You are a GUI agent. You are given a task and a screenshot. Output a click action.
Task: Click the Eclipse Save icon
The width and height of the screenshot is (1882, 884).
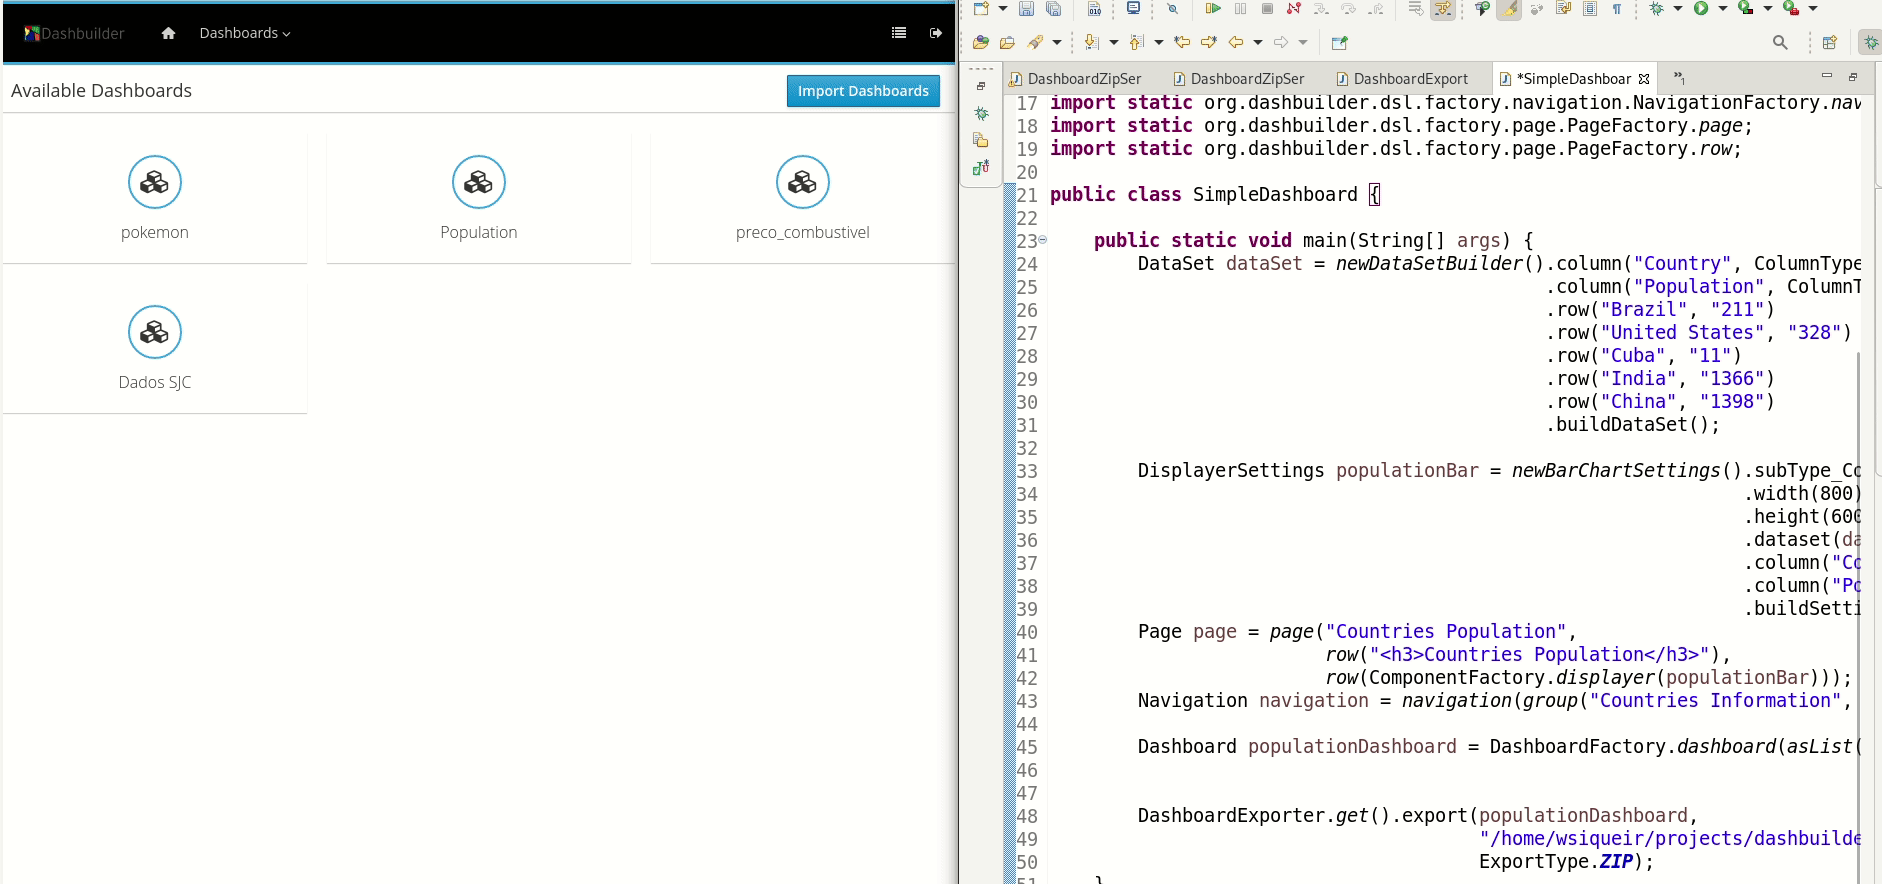pyautogui.click(x=1026, y=9)
